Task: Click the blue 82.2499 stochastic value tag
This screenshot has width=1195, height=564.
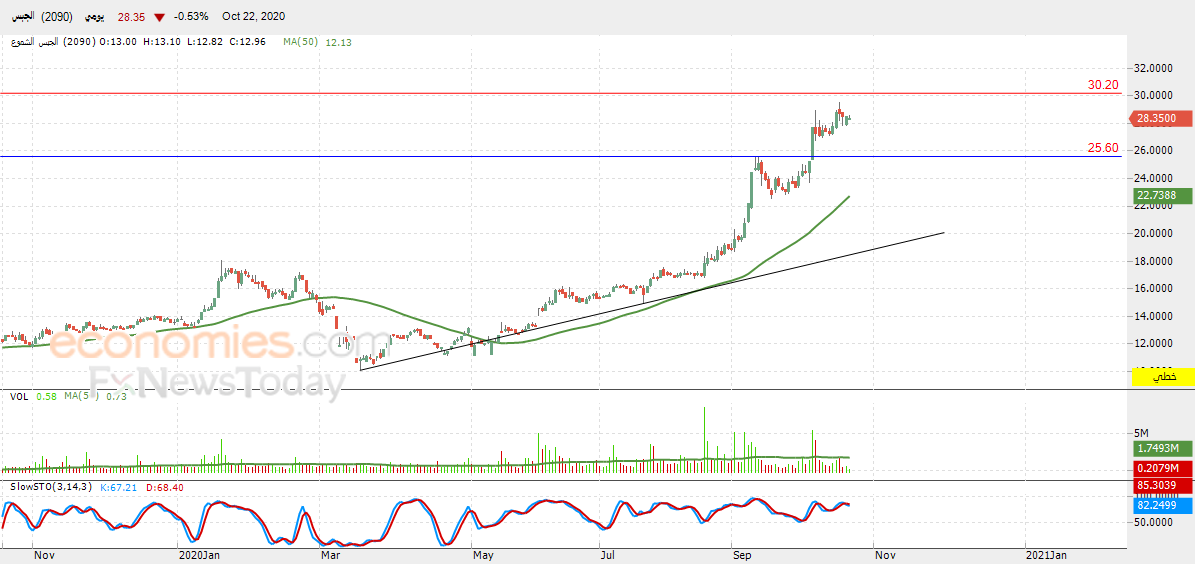Action: coord(1158,504)
